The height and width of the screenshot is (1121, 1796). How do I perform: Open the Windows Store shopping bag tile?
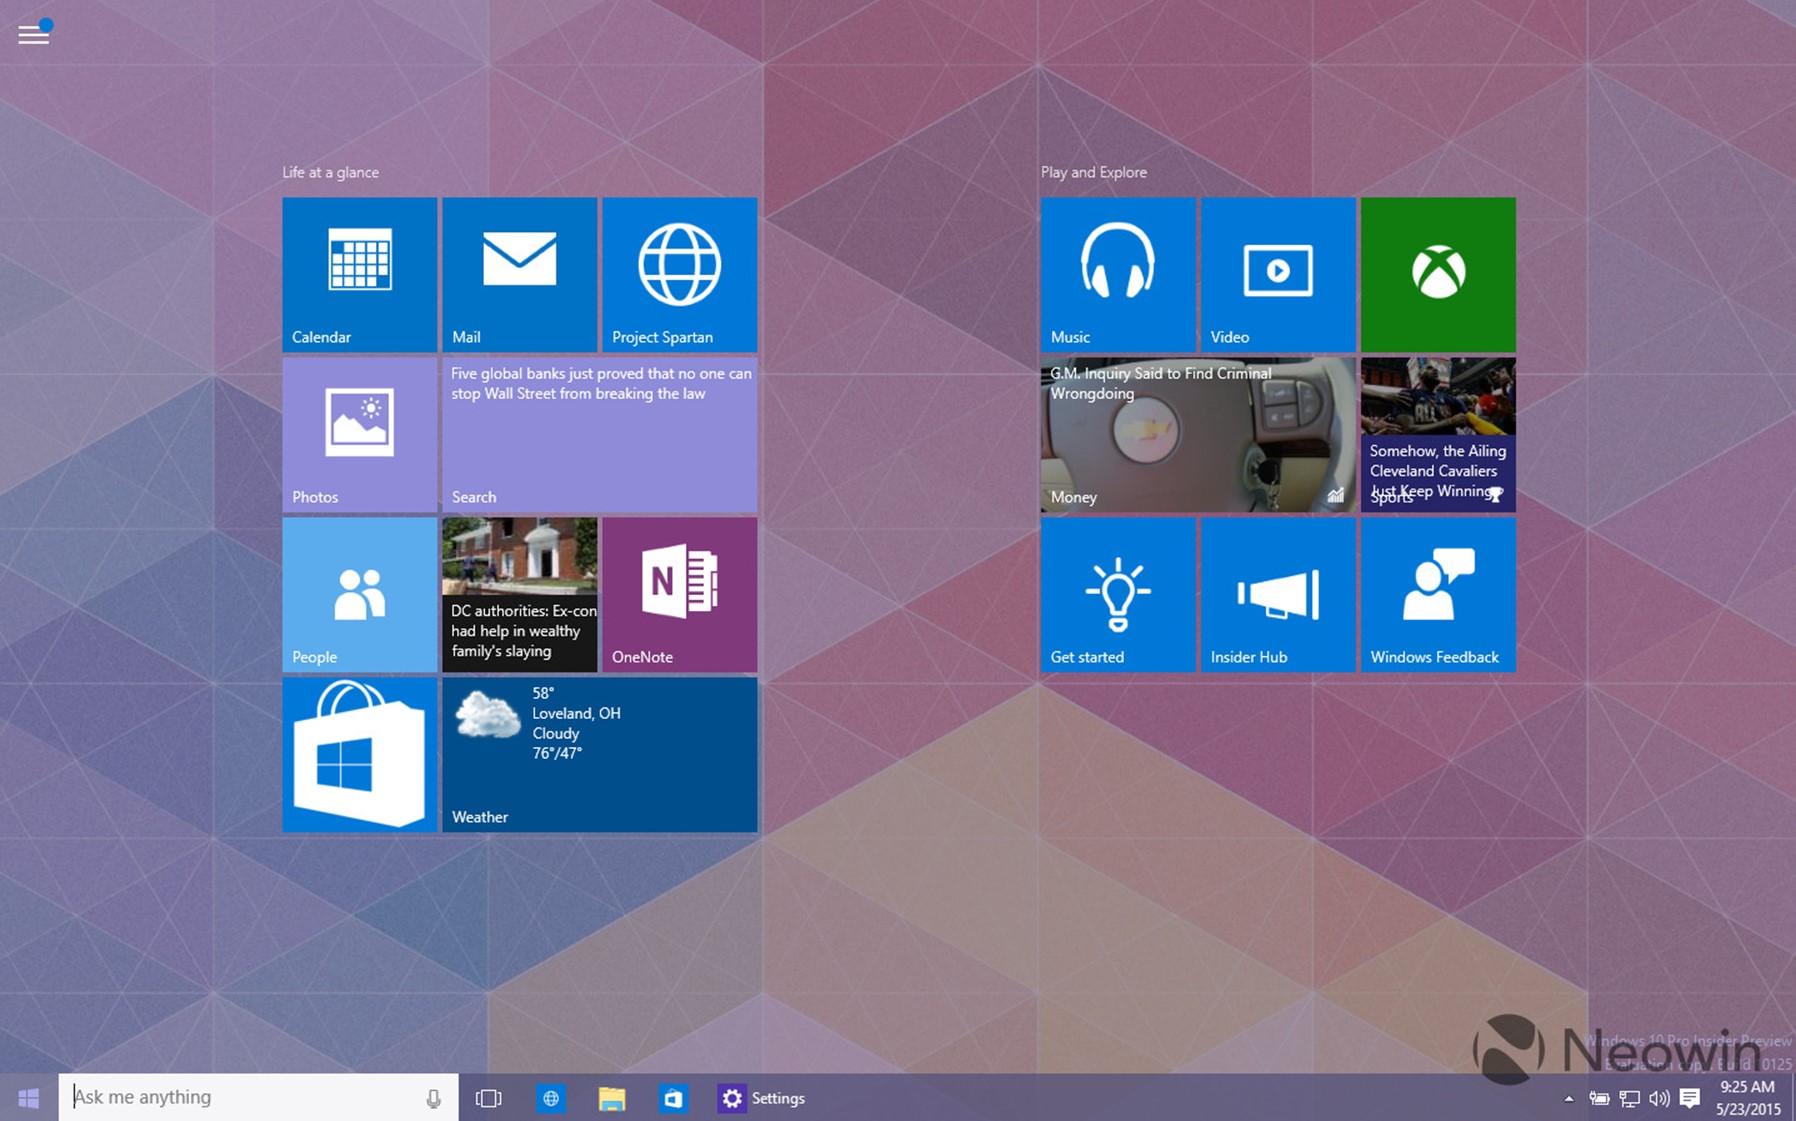coord(359,754)
